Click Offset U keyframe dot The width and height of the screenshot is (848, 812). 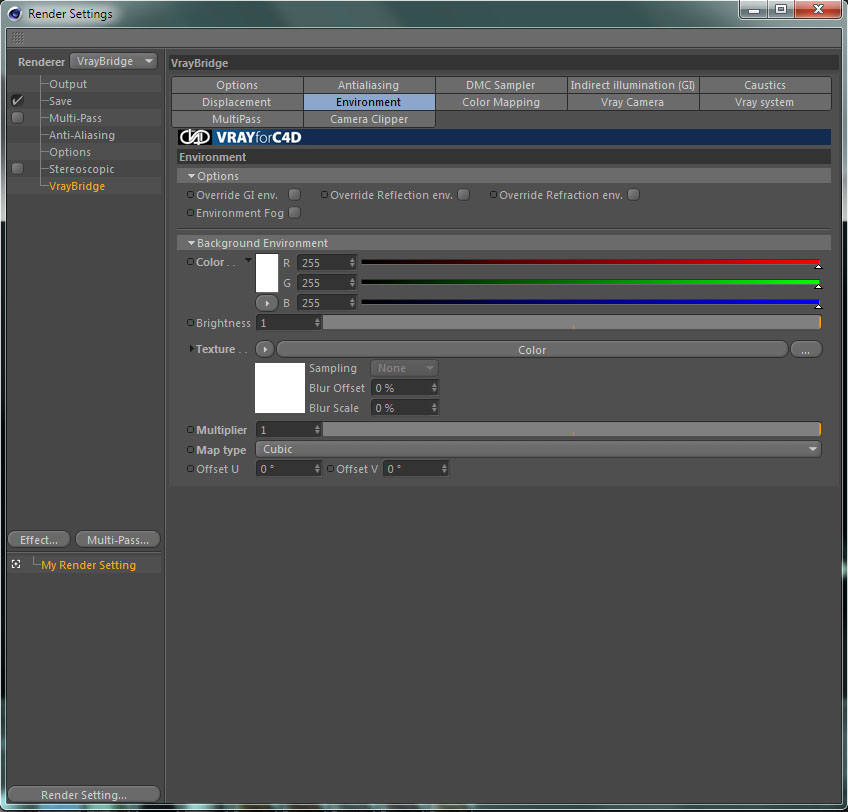[x=190, y=468]
